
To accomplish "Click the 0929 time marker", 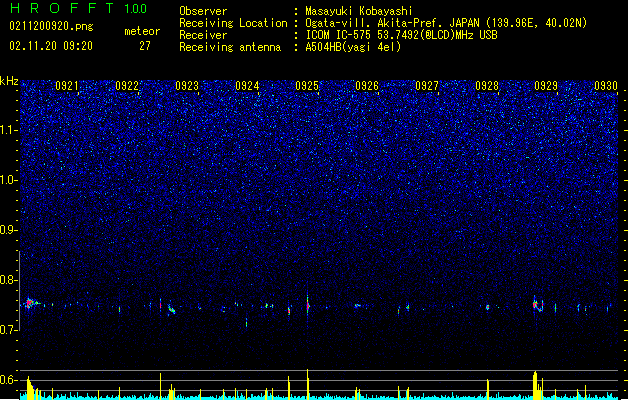I will [x=546, y=86].
